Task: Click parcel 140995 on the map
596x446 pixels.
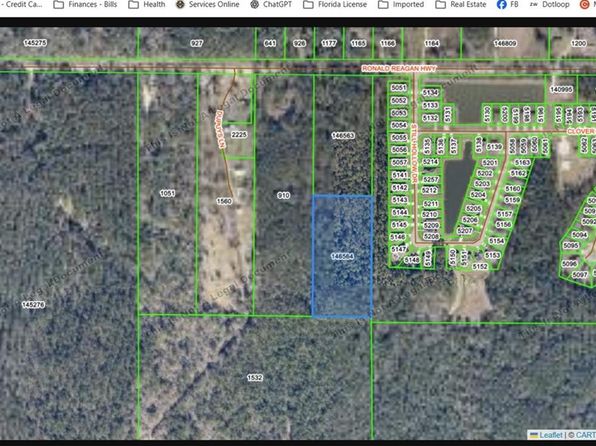Action: pos(561,89)
